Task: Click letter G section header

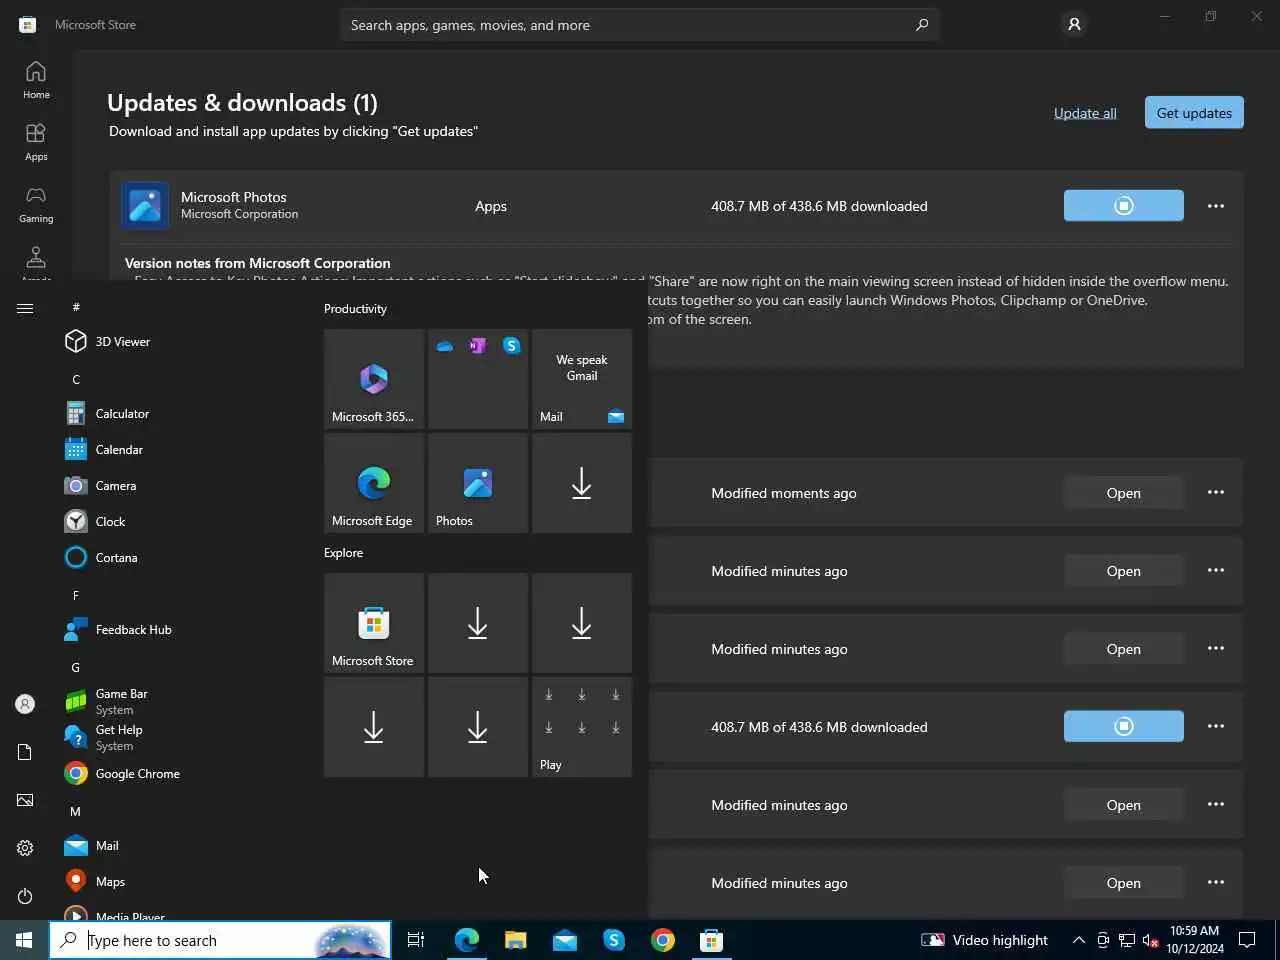Action: pos(75,667)
